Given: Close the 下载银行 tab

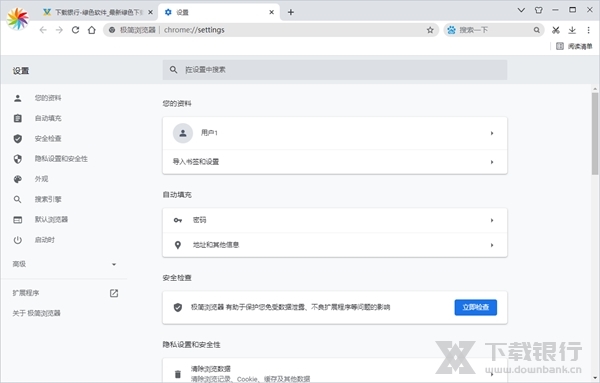Looking at the screenshot, I should [150, 12].
